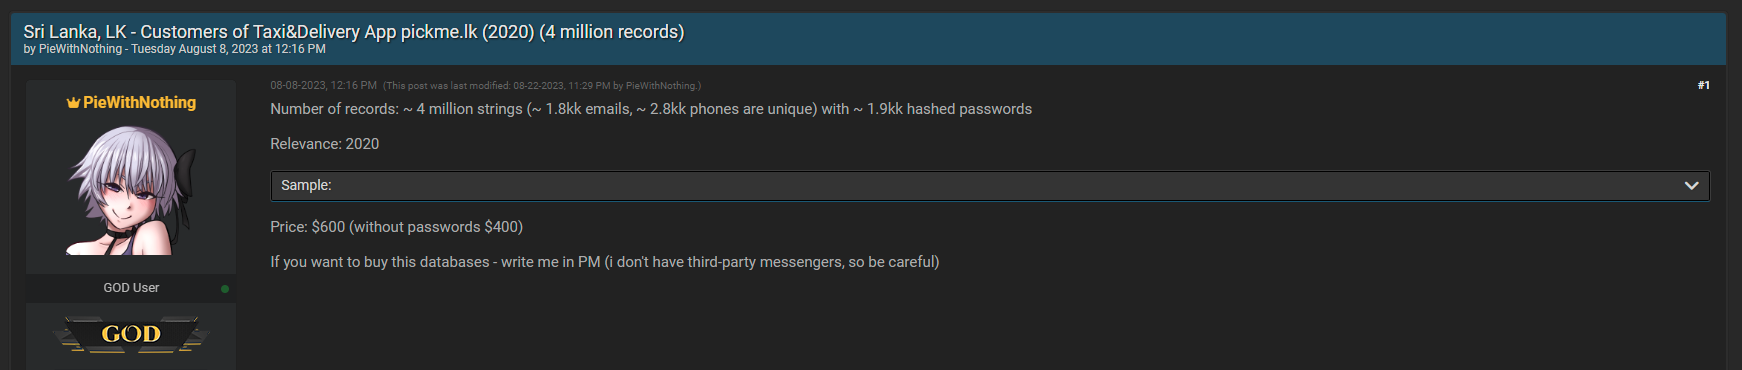Click the write me in PM sentence
Screen dimensions: 1742x370
tap(604, 262)
